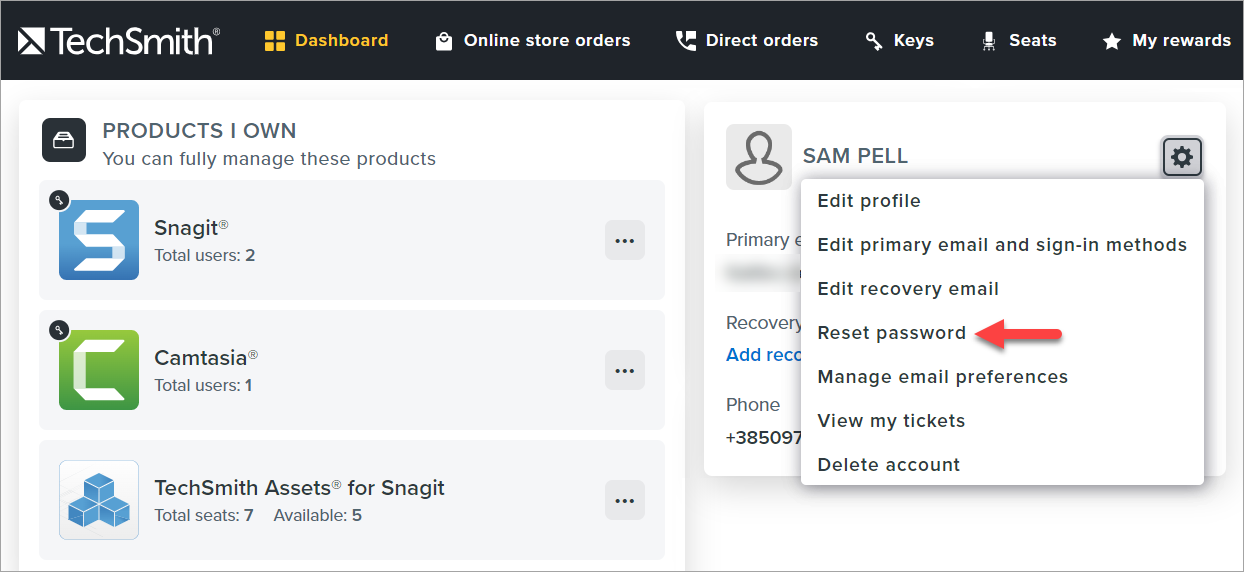Choose Edit profile in the menu
Screen dimensions: 1244x572
coord(869,201)
